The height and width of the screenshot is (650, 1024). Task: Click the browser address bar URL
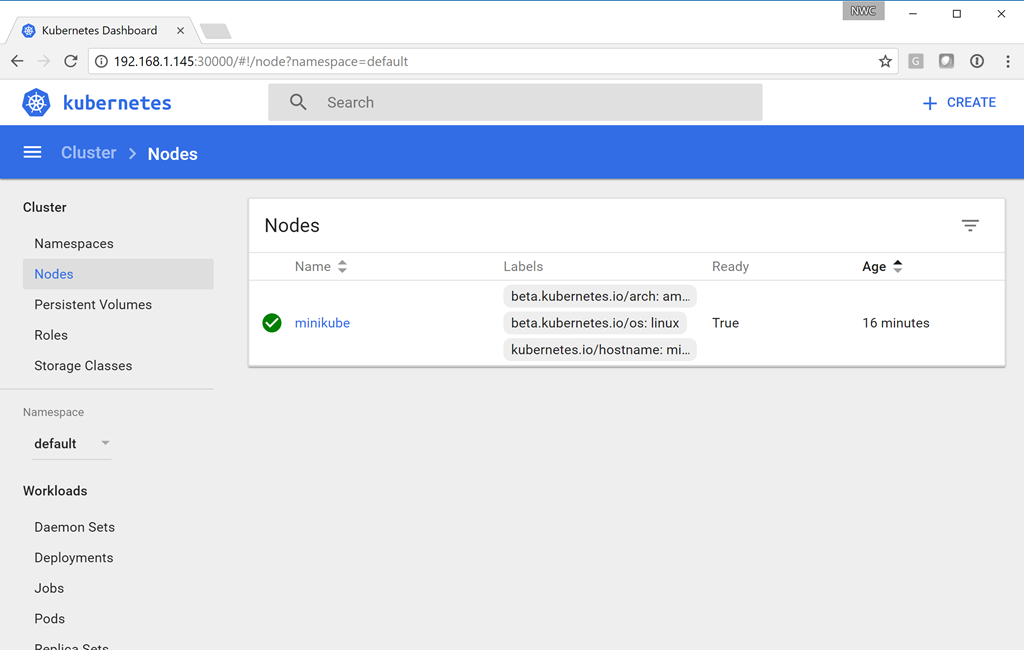click(261, 61)
